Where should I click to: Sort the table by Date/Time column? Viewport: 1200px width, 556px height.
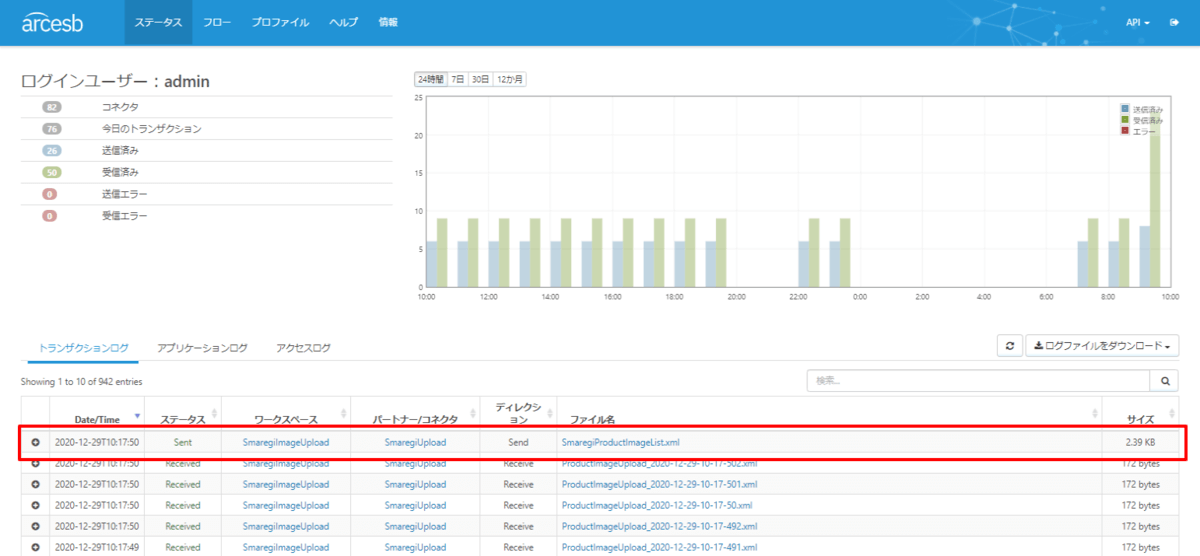(97, 419)
